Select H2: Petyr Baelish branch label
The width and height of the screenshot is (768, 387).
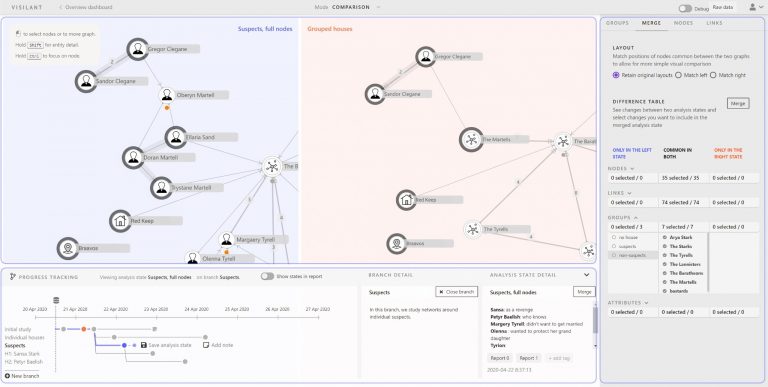pyautogui.click(x=24, y=362)
